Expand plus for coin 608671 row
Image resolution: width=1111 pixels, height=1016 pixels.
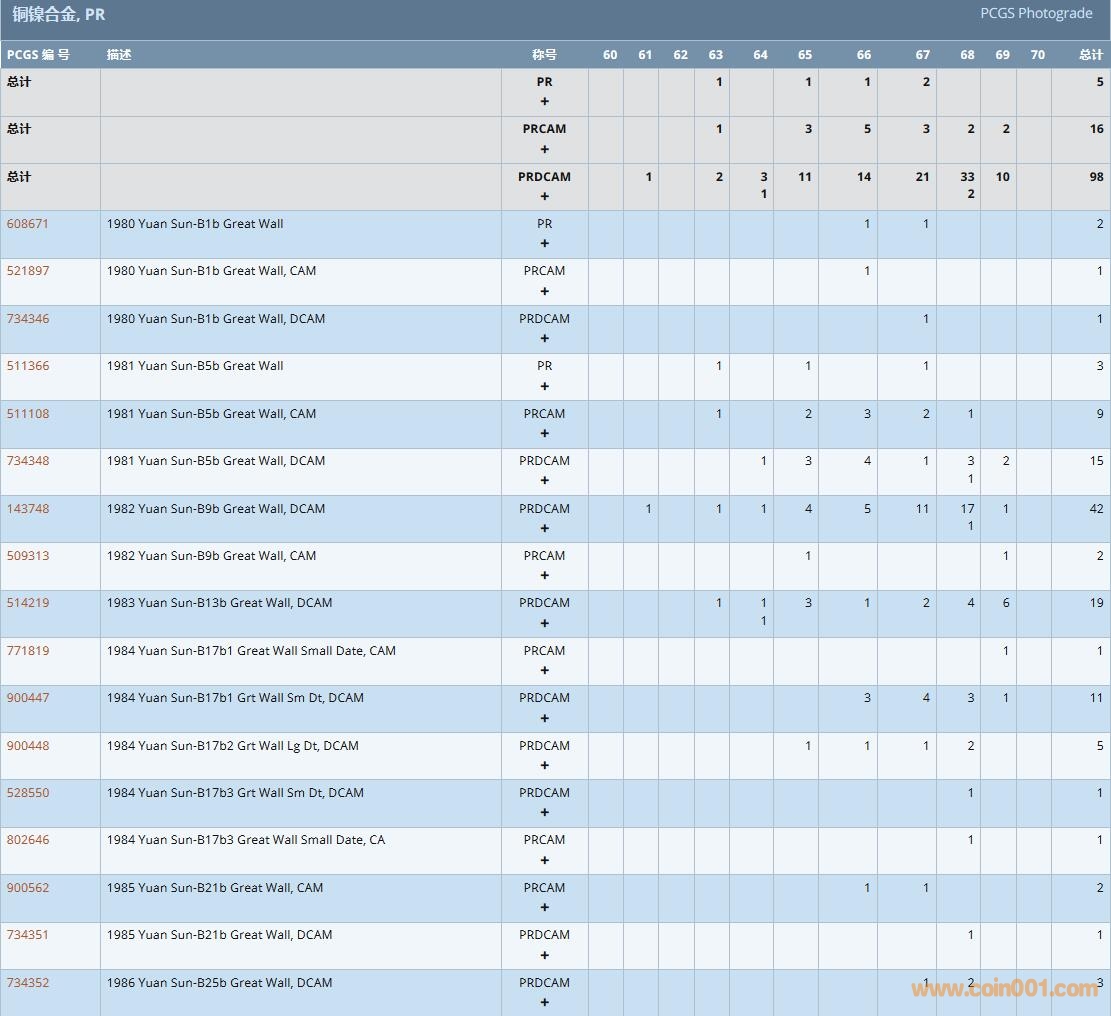[x=544, y=244]
